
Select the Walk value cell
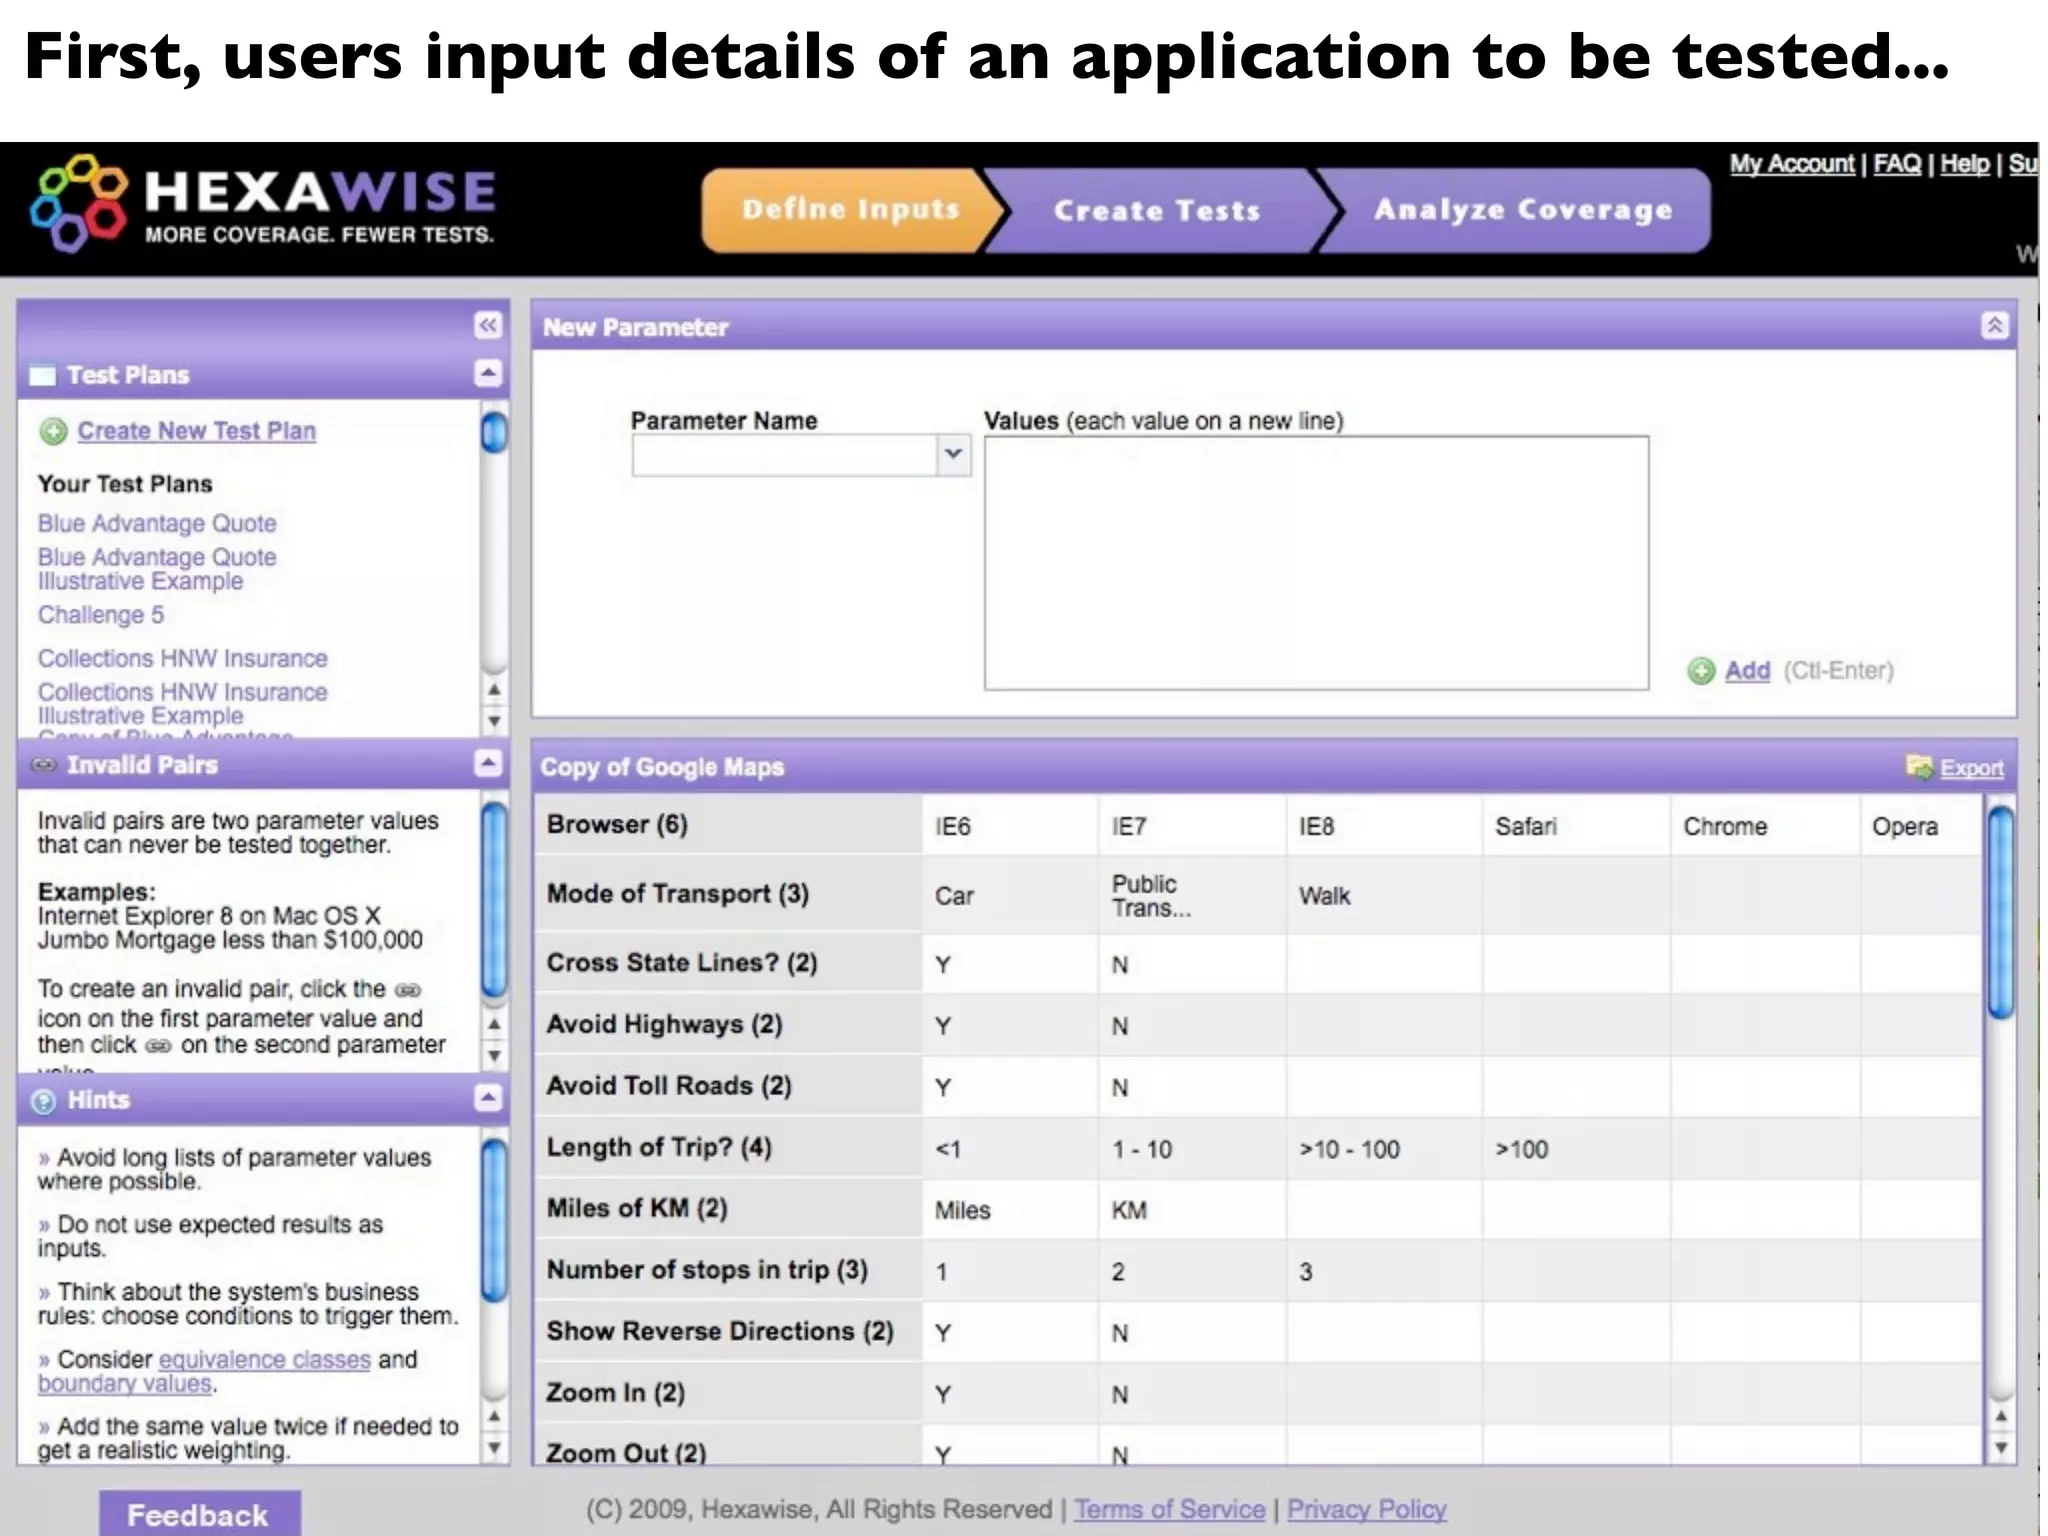[x=1383, y=895]
